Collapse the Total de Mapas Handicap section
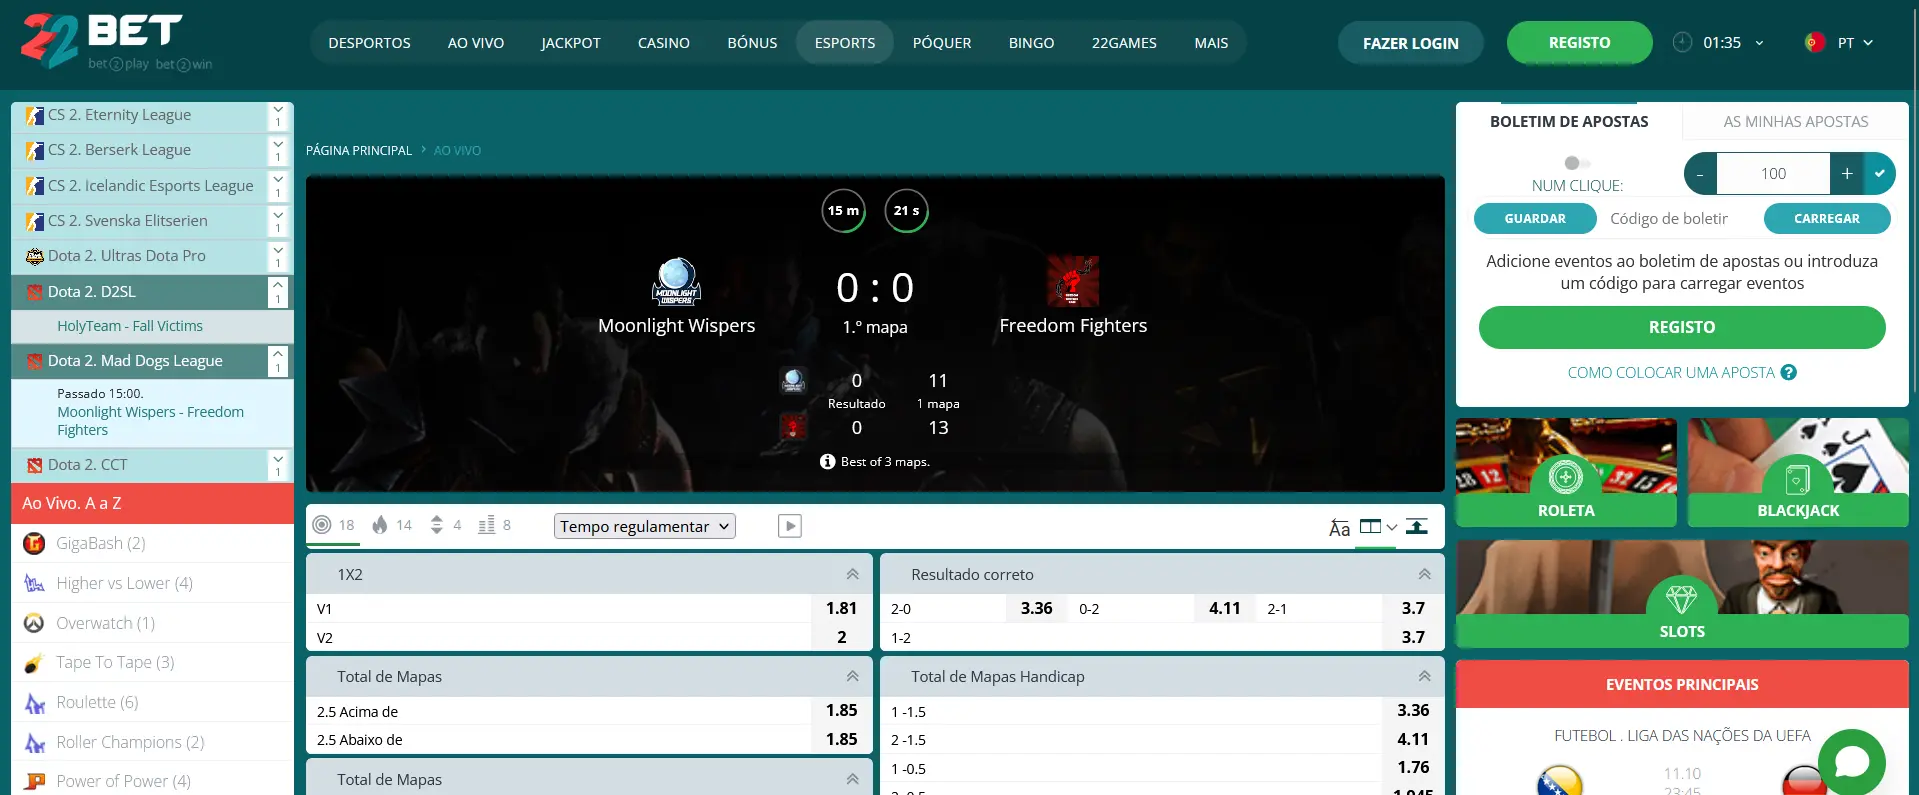 [1424, 676]
